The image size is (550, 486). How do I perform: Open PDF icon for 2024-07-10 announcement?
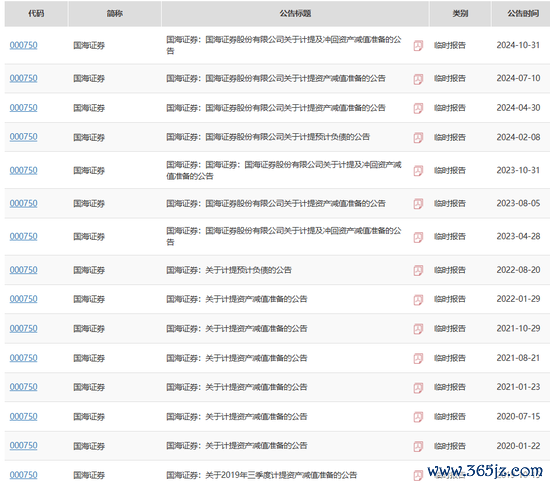[x=418, y=79]
